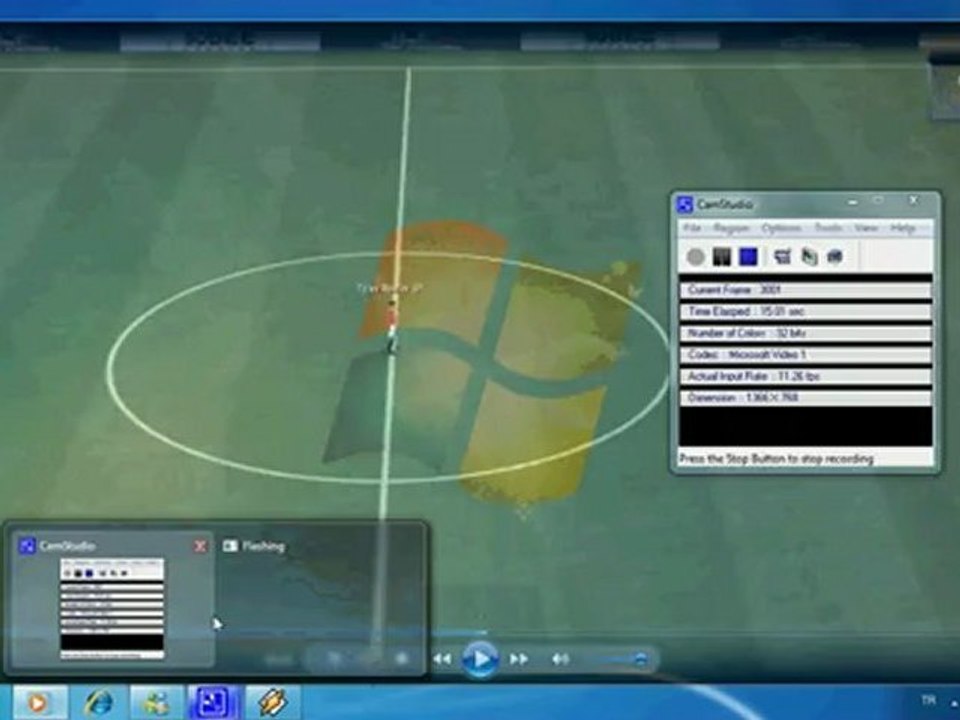Open the Options menu in CamStudio

(781, 228)
